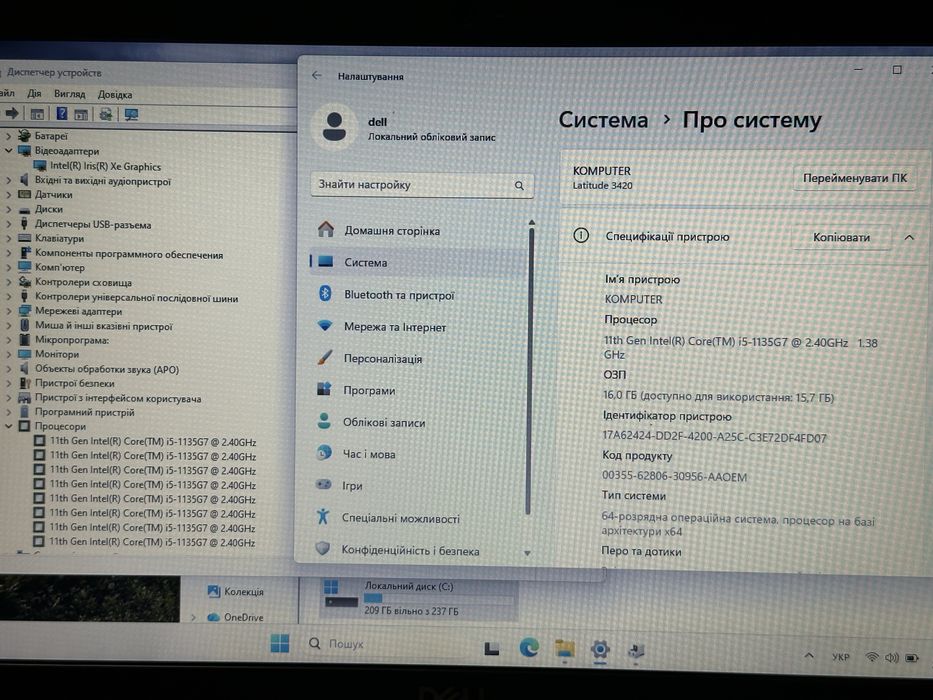Select Intel(R) Iris(R) Xe Graphics device
The height and width of the screenshot is (700, 933).
tap(105, 167)
